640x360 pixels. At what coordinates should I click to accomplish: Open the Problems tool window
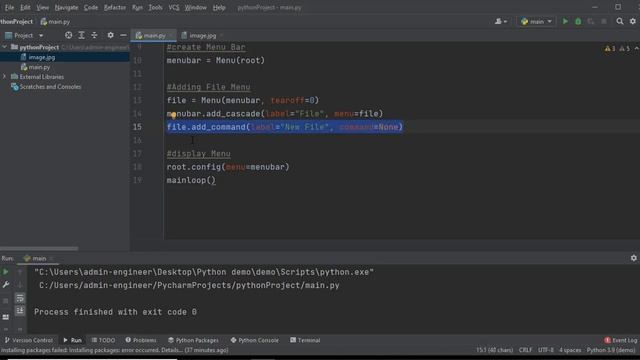[x=141, y=340]
